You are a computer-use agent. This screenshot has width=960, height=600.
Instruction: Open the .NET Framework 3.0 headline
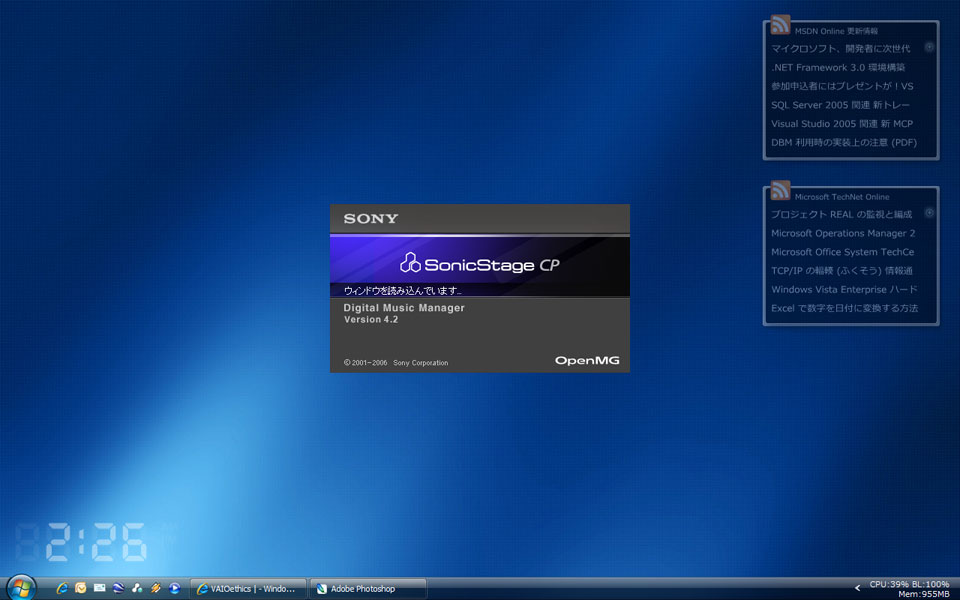tap(837, 67)
